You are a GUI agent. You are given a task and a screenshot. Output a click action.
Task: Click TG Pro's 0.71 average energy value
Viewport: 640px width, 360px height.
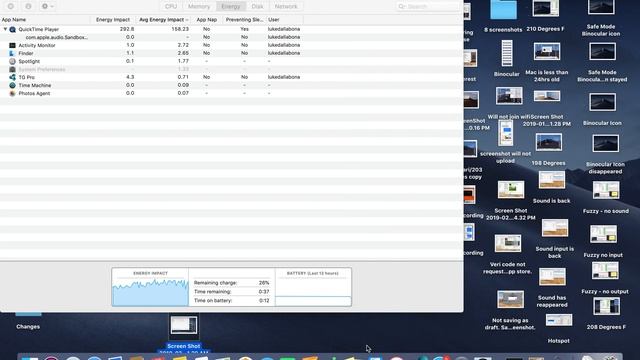(183, 77)
